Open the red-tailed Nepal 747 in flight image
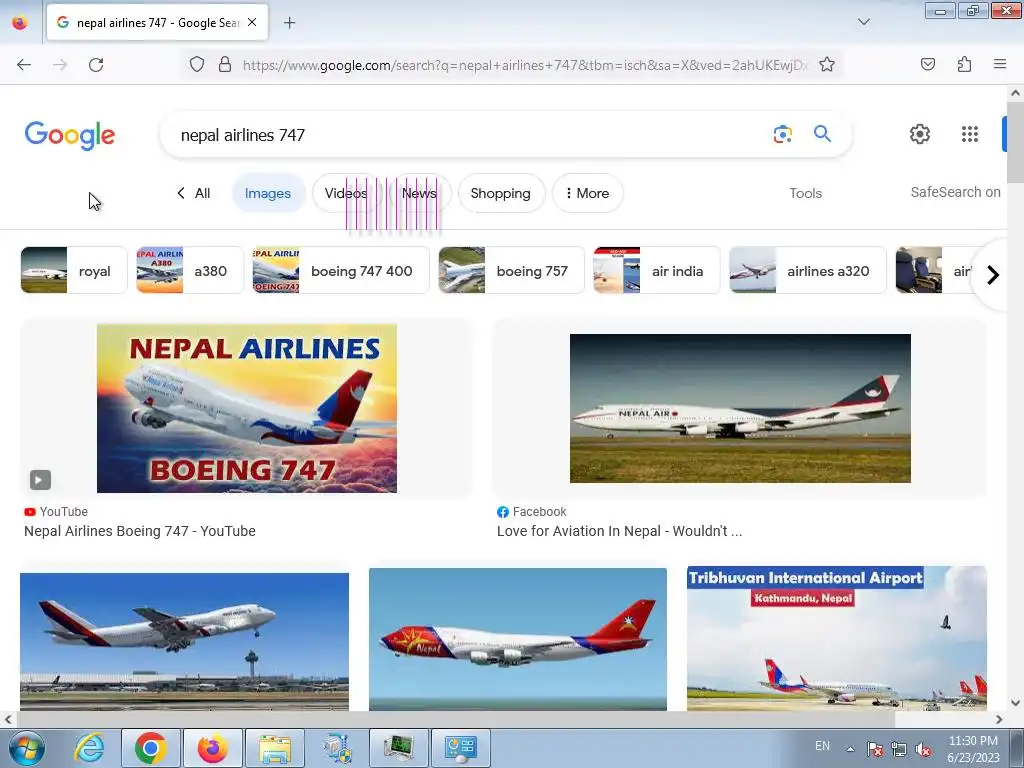The height and width of the screenshot is (768, 1024). click(518, 639)
